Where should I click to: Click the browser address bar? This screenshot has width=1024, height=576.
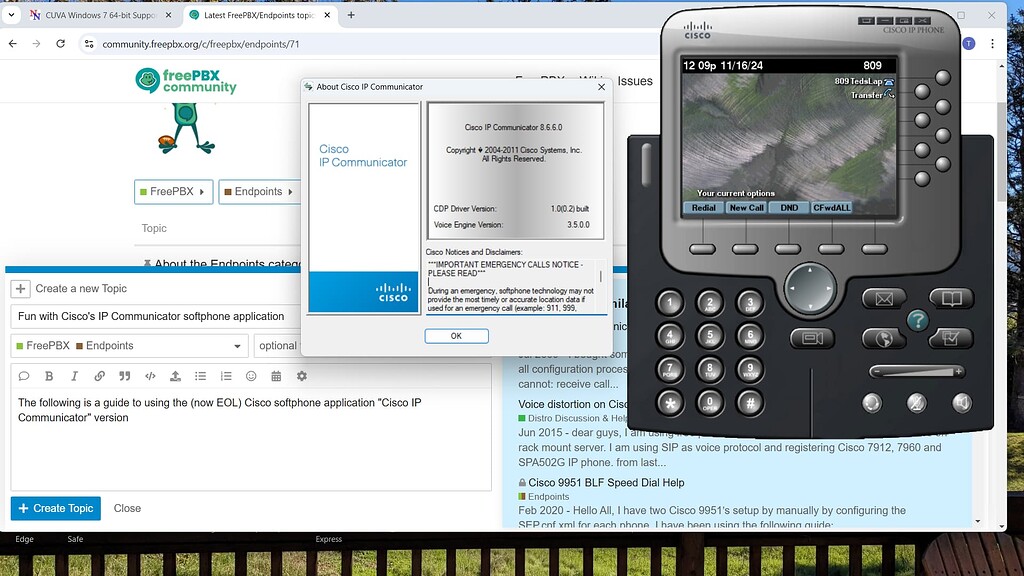coord(200,43)
